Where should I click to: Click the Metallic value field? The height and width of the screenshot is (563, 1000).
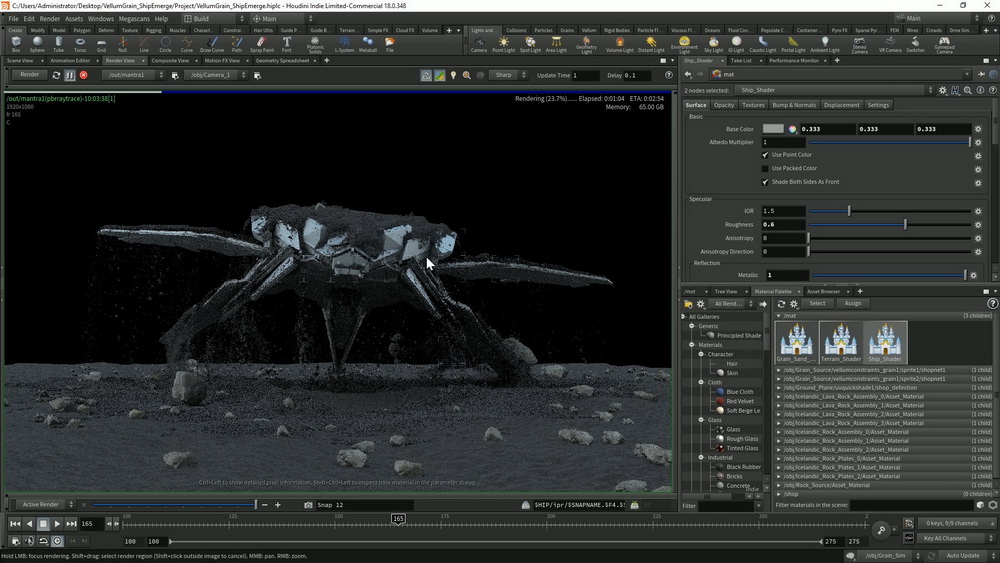pos(786,275)
